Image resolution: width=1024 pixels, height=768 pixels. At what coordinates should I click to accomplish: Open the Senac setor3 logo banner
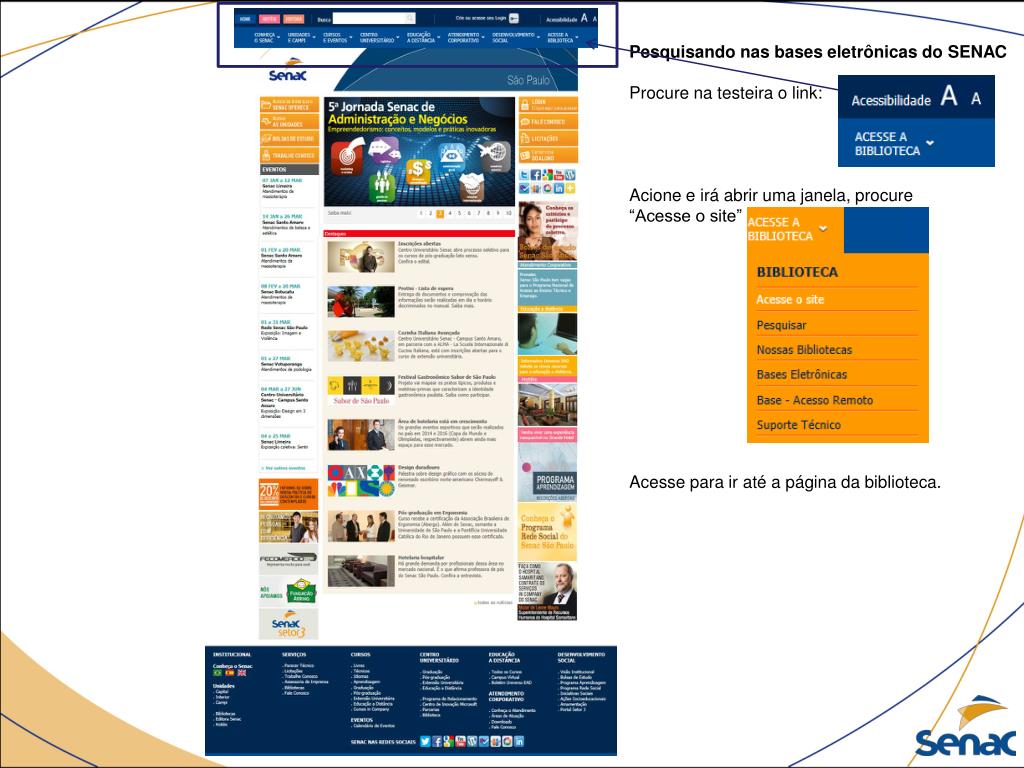[289, 624]
